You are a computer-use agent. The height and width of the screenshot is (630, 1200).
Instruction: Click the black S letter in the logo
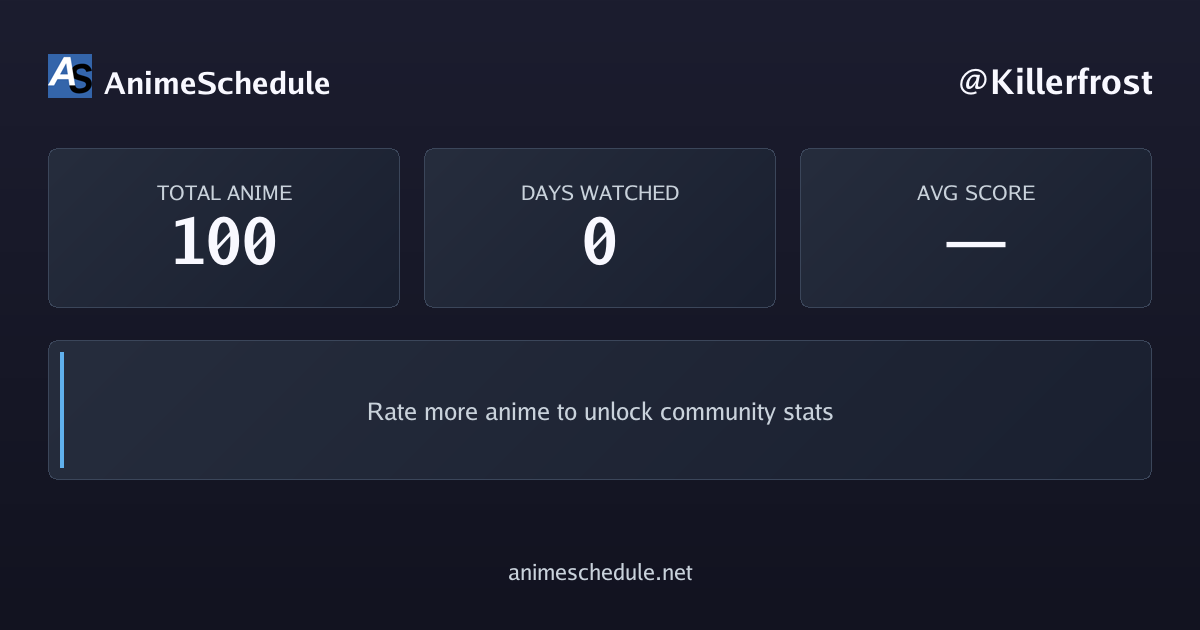pyautogui.click(x=81, y=79)
